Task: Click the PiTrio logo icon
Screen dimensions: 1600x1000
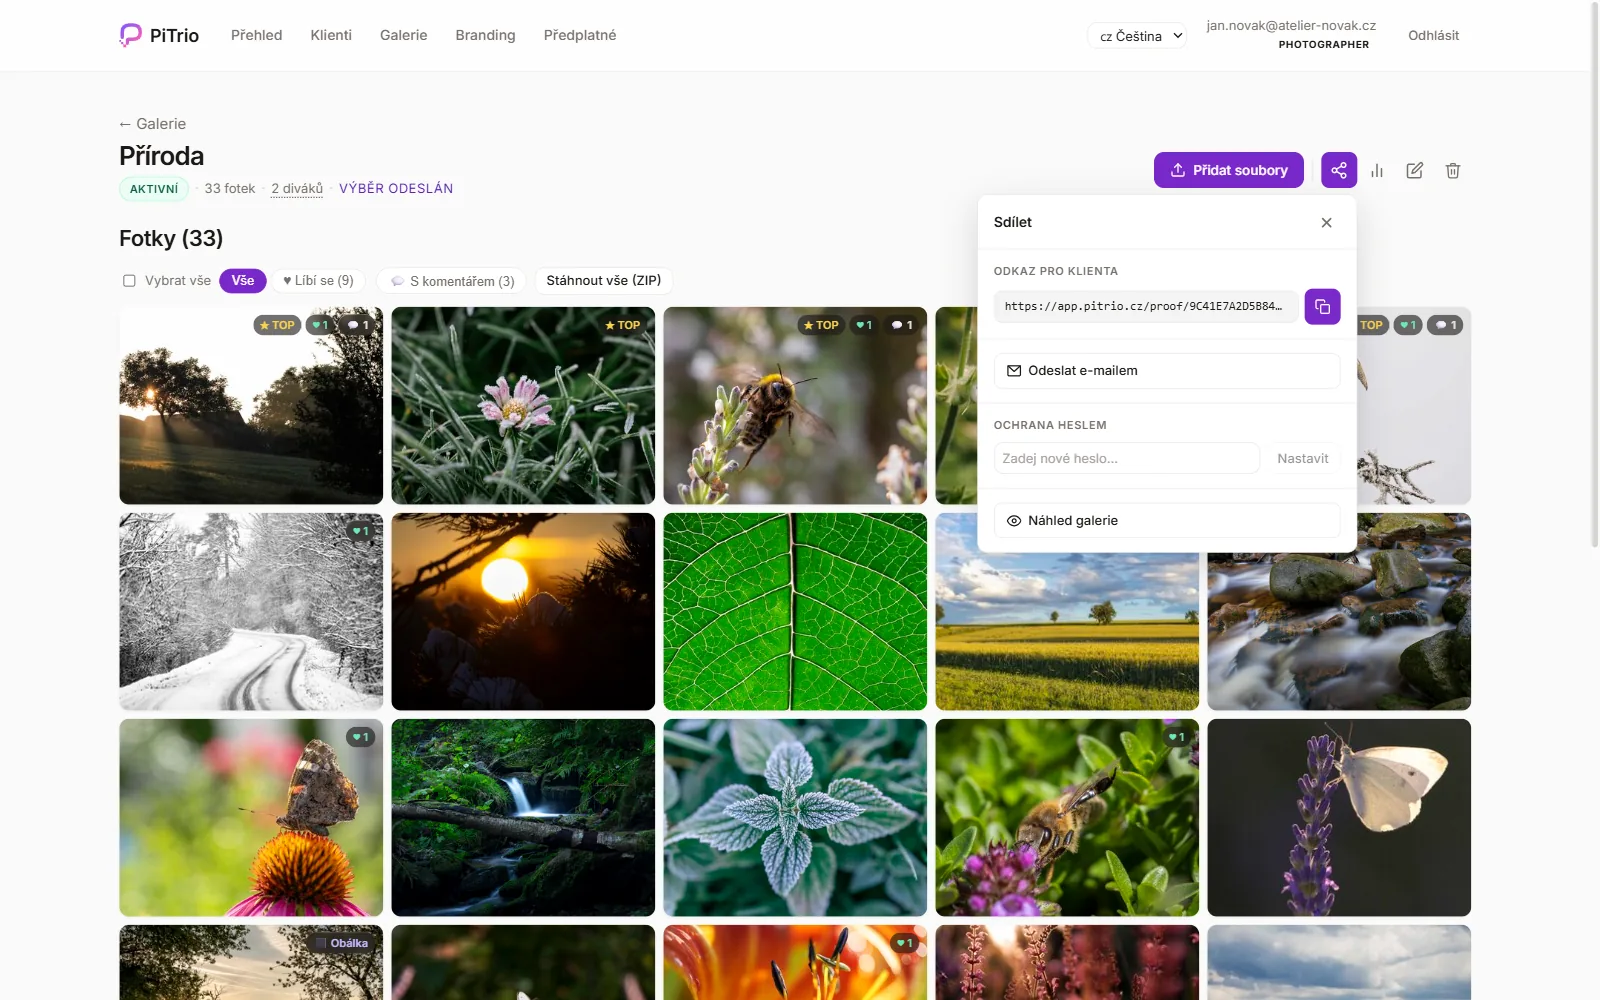Action: (130, 35)
